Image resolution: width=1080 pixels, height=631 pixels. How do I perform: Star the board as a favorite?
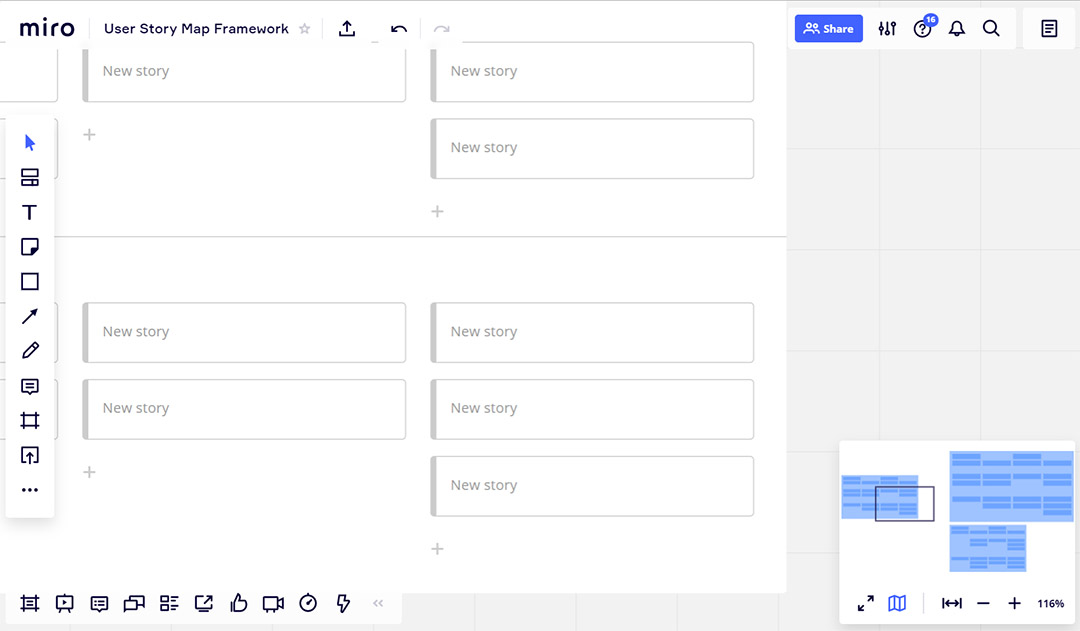[304, 29]
